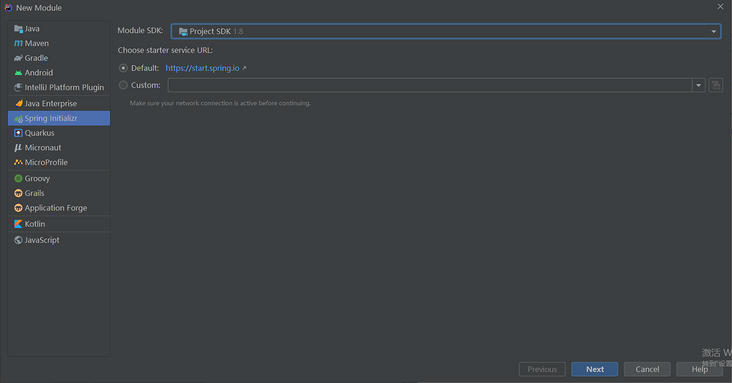Select the Maven module type icon

(x=18, y=43)
